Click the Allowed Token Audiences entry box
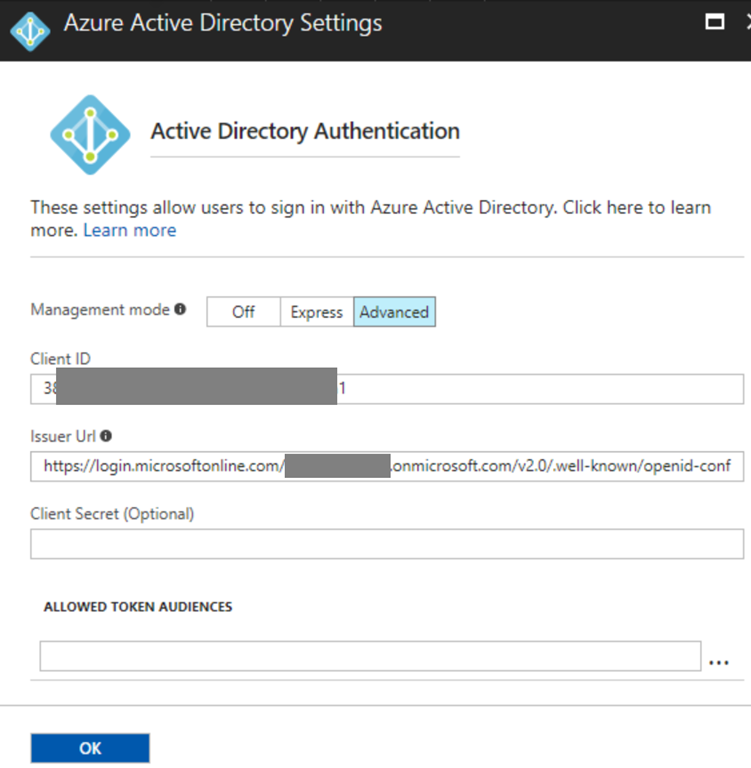Image resolution: width=751 pixels, height=768 pixels. pos(370,656)
